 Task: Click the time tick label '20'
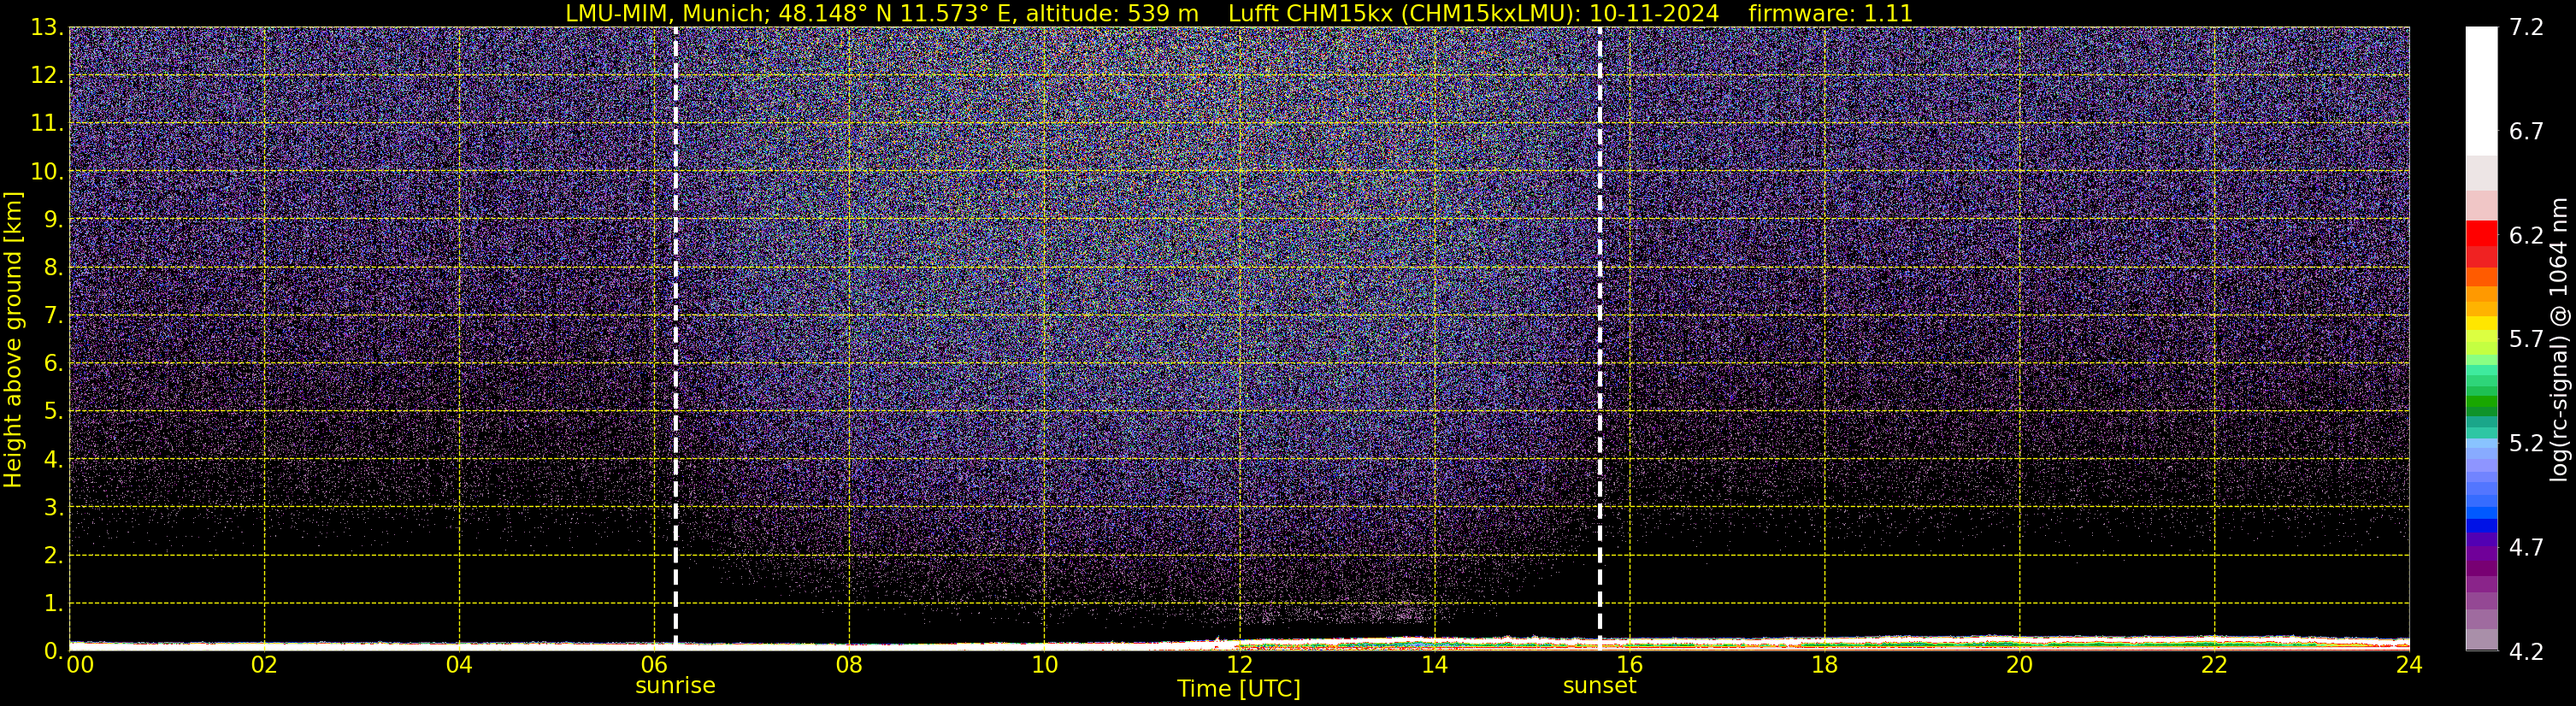point(2019,665)
